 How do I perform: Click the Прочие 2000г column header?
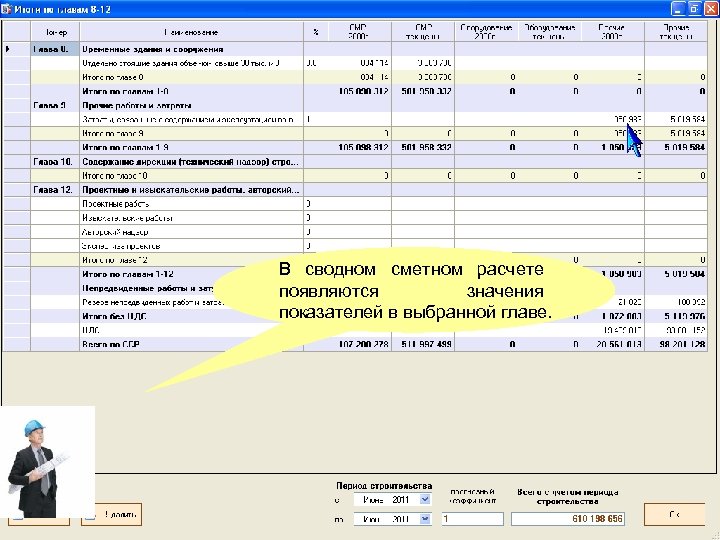(x=613, y=32)
